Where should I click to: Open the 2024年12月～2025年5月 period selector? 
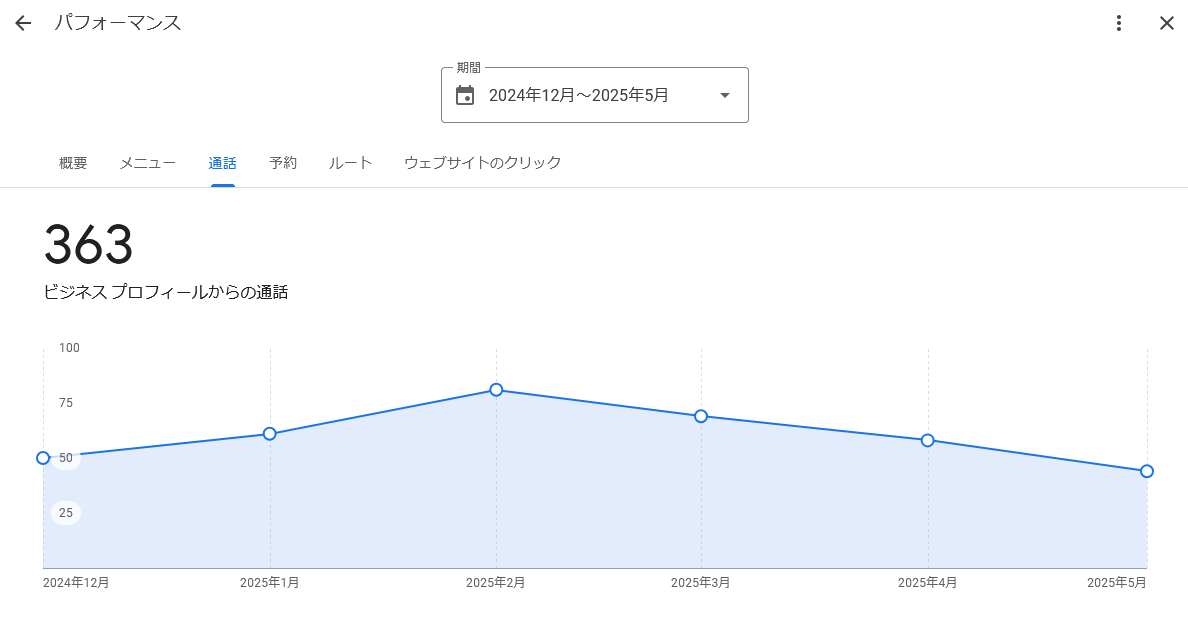(579, 95)
